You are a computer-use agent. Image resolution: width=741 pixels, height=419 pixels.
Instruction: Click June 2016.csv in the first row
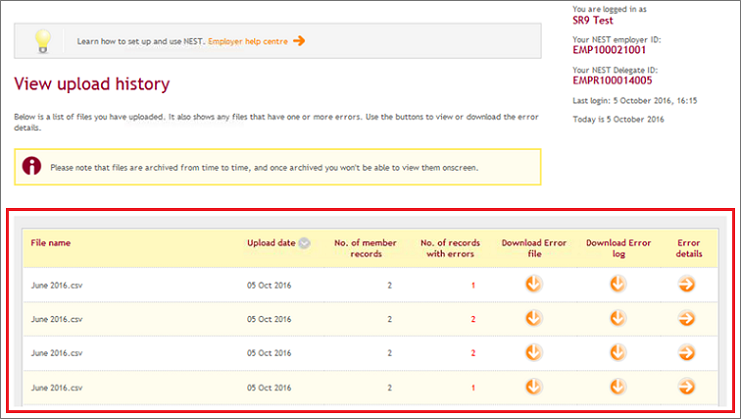[57, 285]
